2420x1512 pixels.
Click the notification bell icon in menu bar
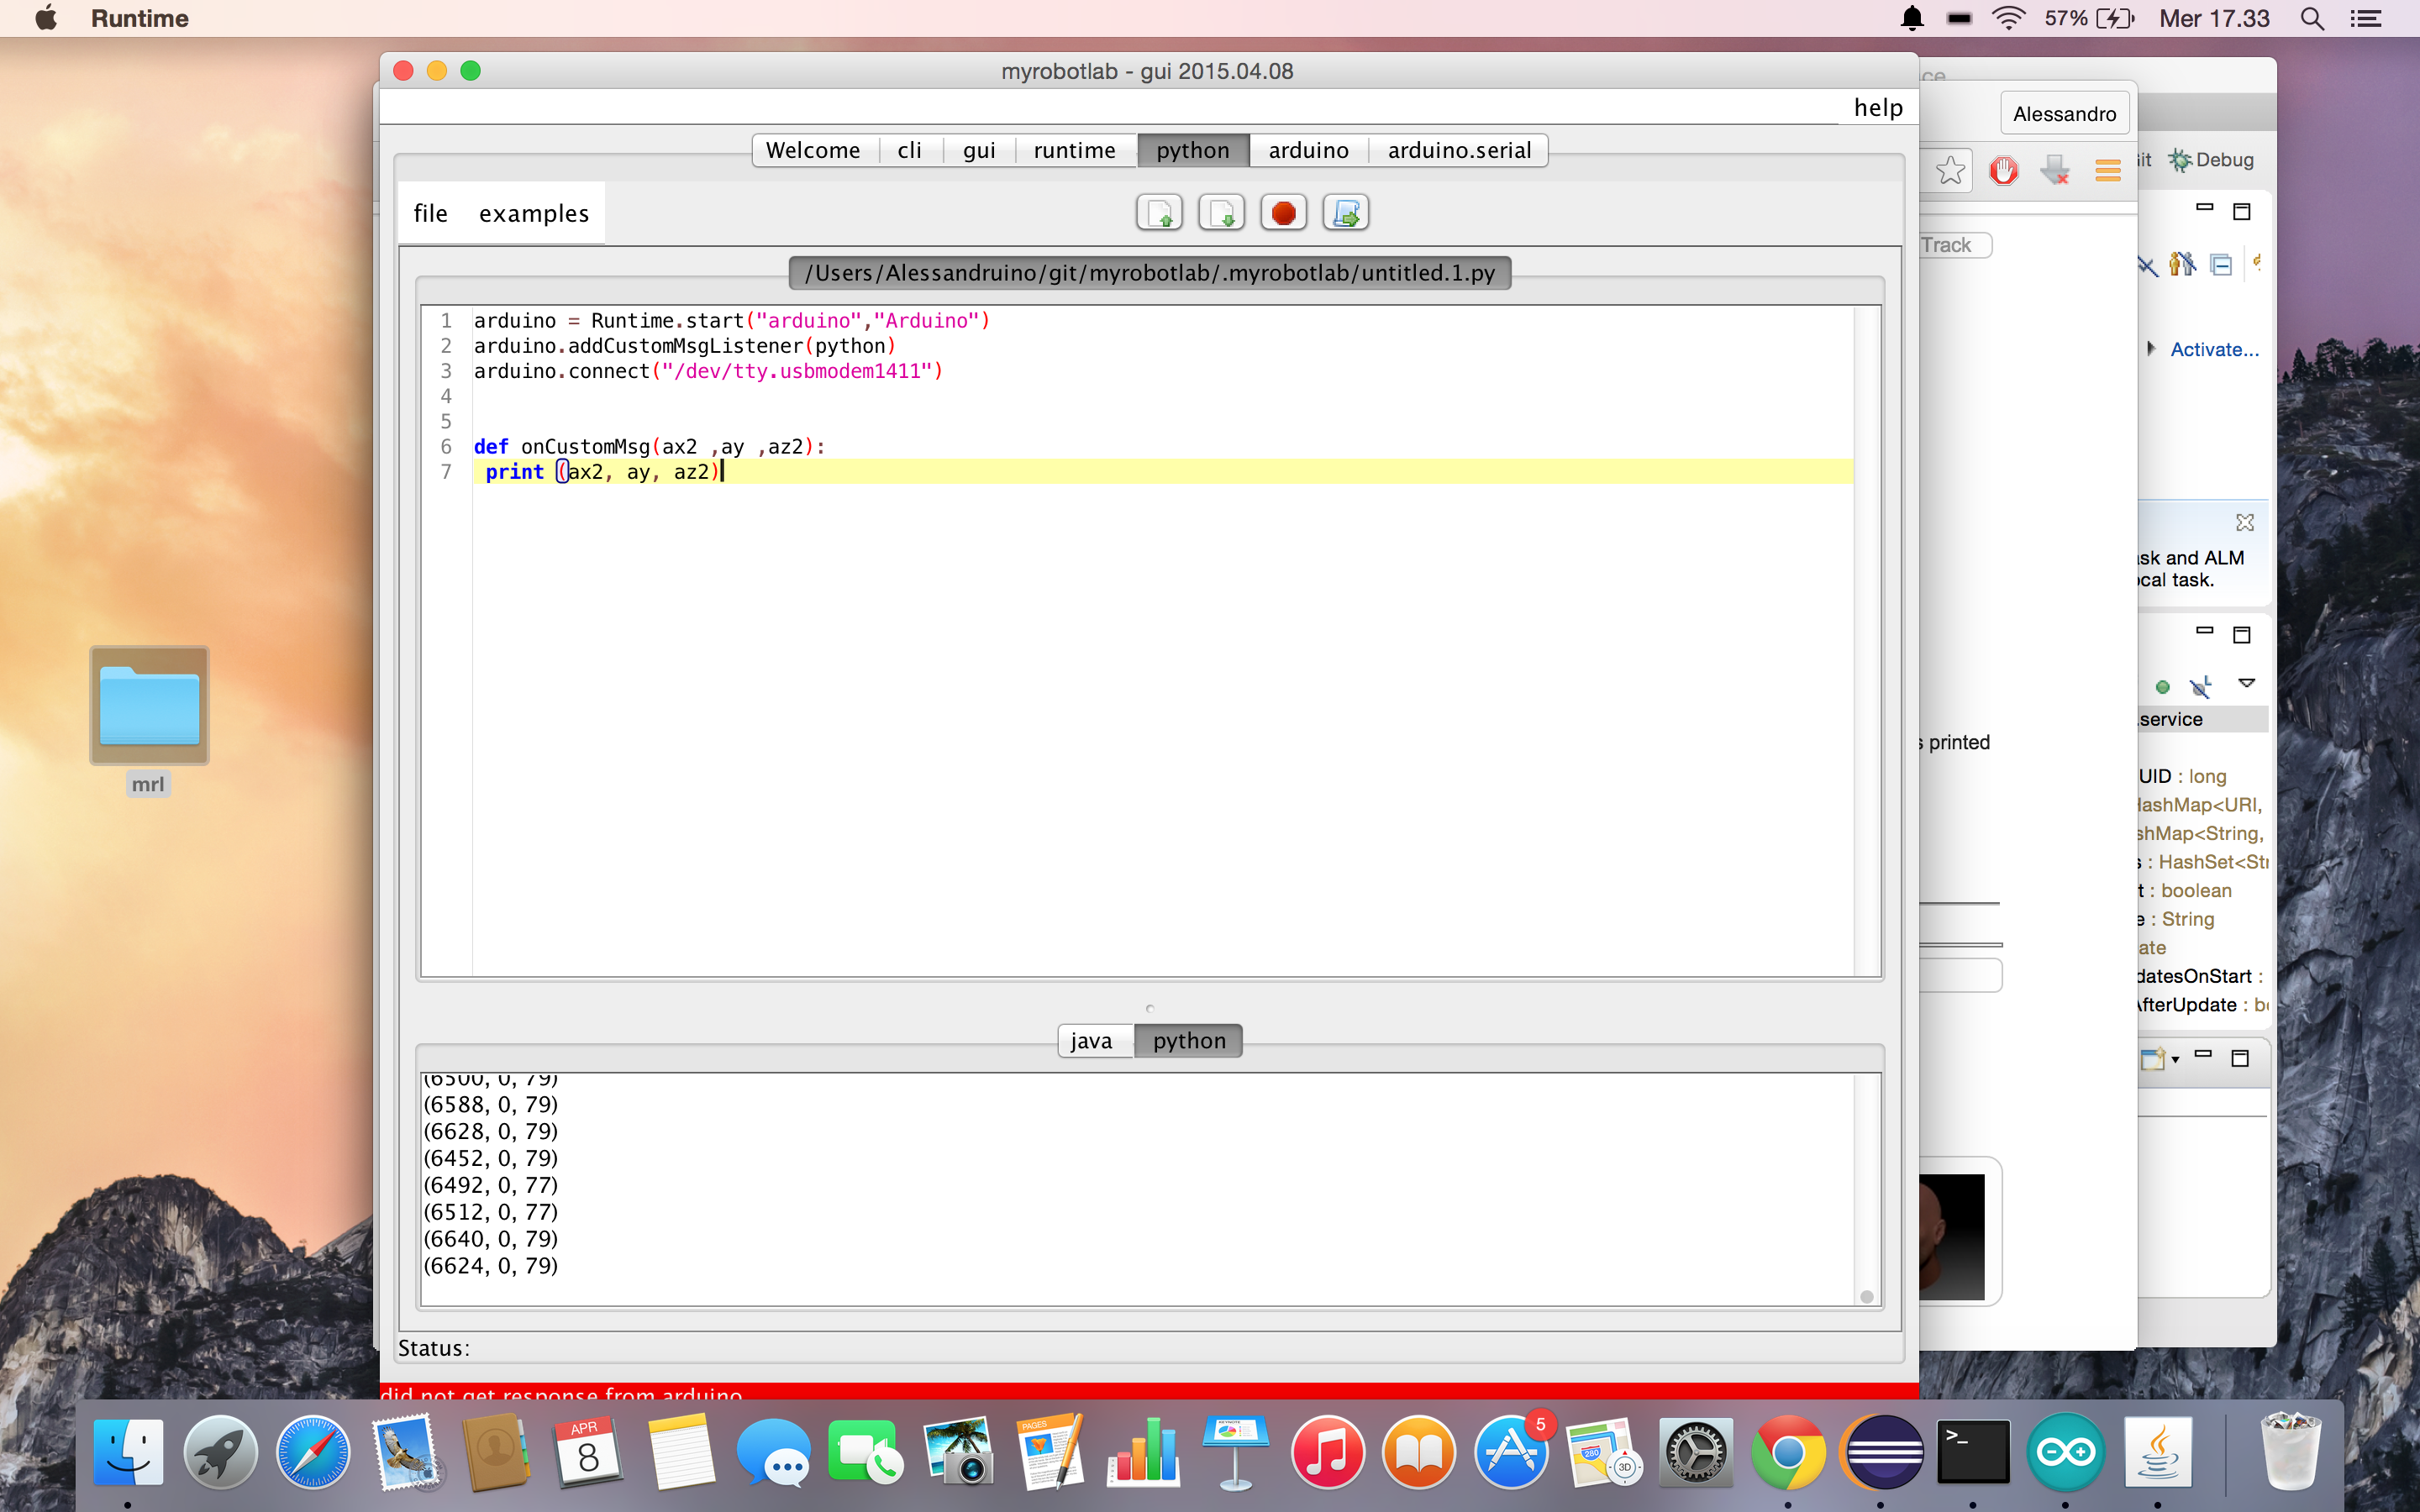click(1912, 18)
